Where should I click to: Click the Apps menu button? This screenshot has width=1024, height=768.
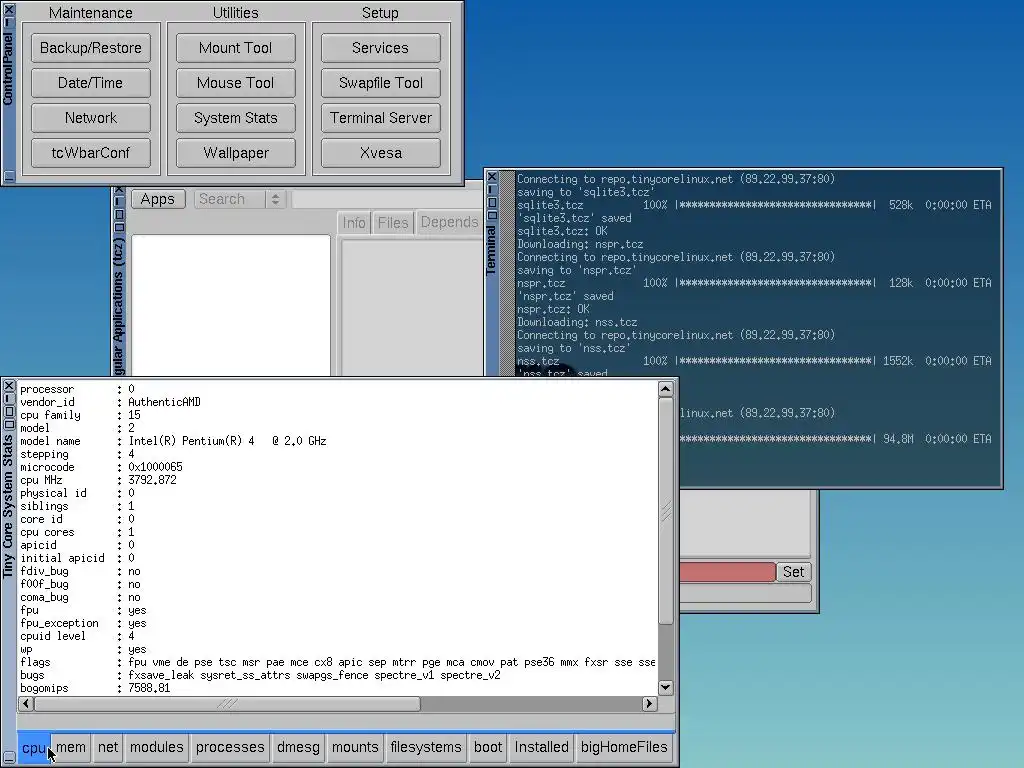coord(158,199)
